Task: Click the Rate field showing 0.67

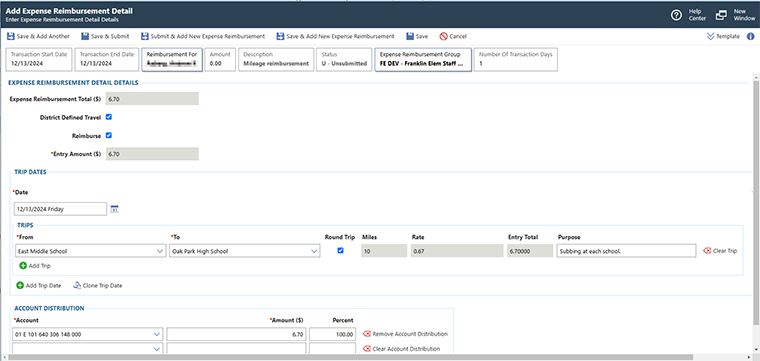Action: [x=457, y=251]
